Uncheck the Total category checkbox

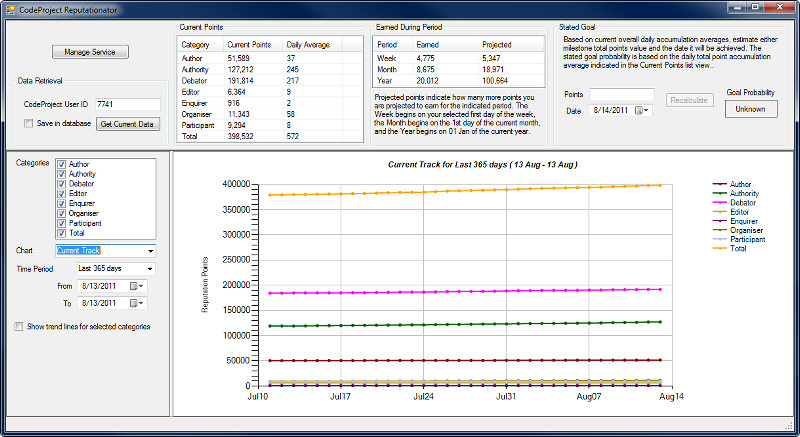tap(61, 233)
